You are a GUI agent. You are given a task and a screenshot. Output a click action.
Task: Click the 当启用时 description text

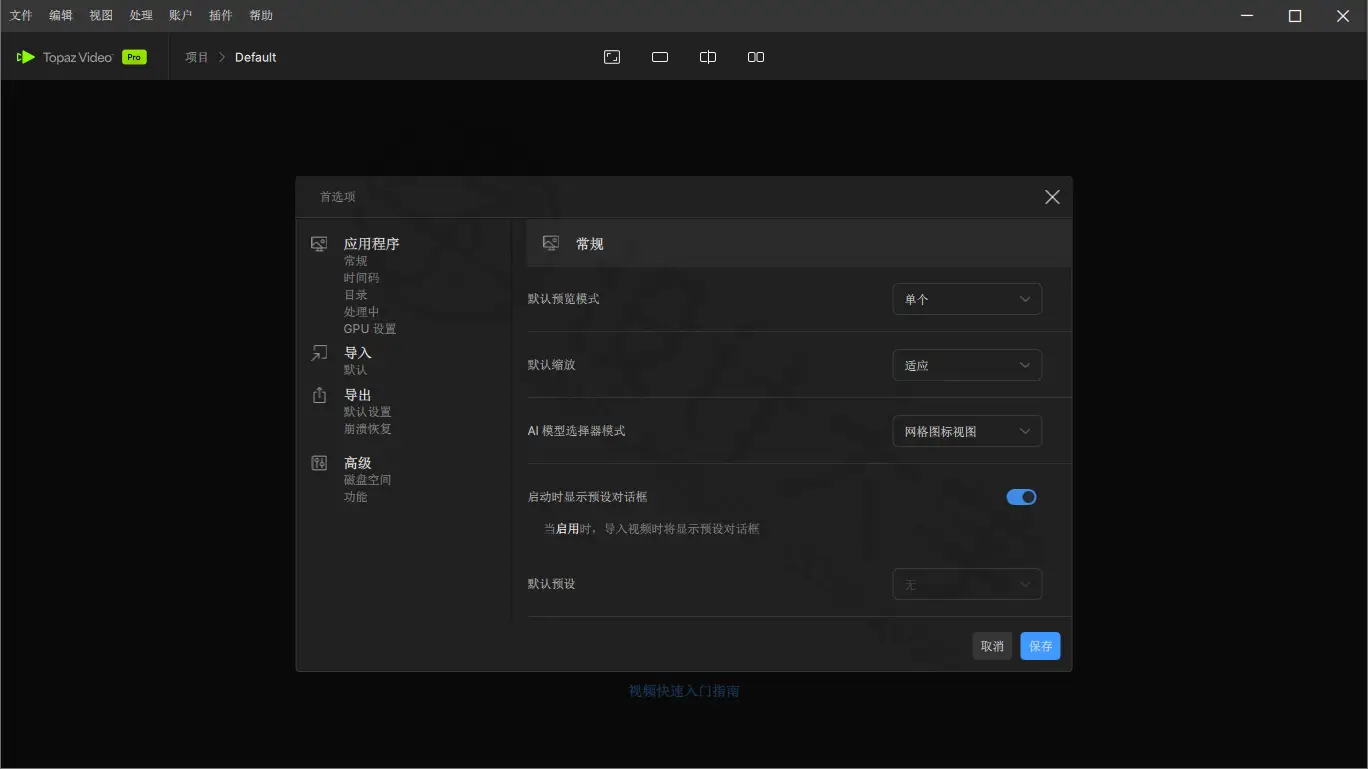coord(651,529)
